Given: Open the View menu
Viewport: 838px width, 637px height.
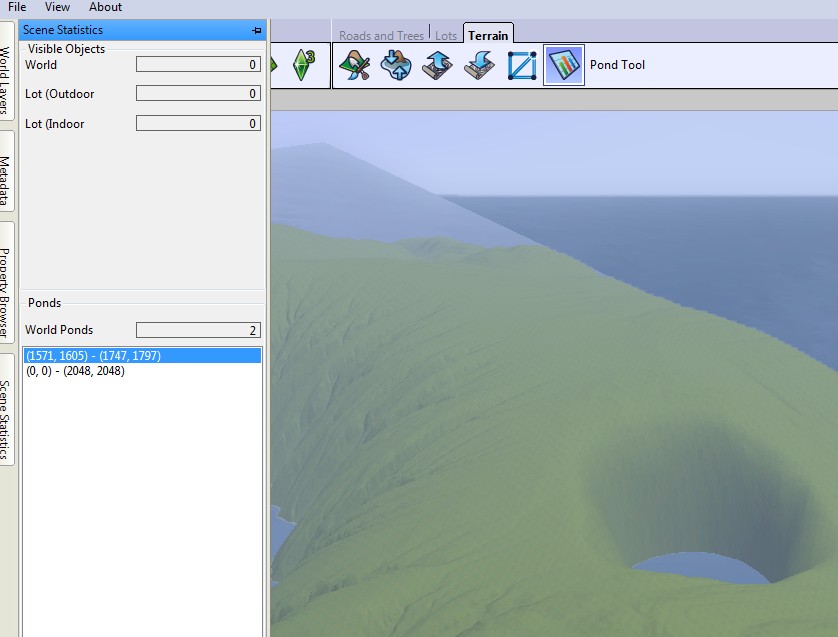Looking at the screenshot, I should tap(57, 7).
